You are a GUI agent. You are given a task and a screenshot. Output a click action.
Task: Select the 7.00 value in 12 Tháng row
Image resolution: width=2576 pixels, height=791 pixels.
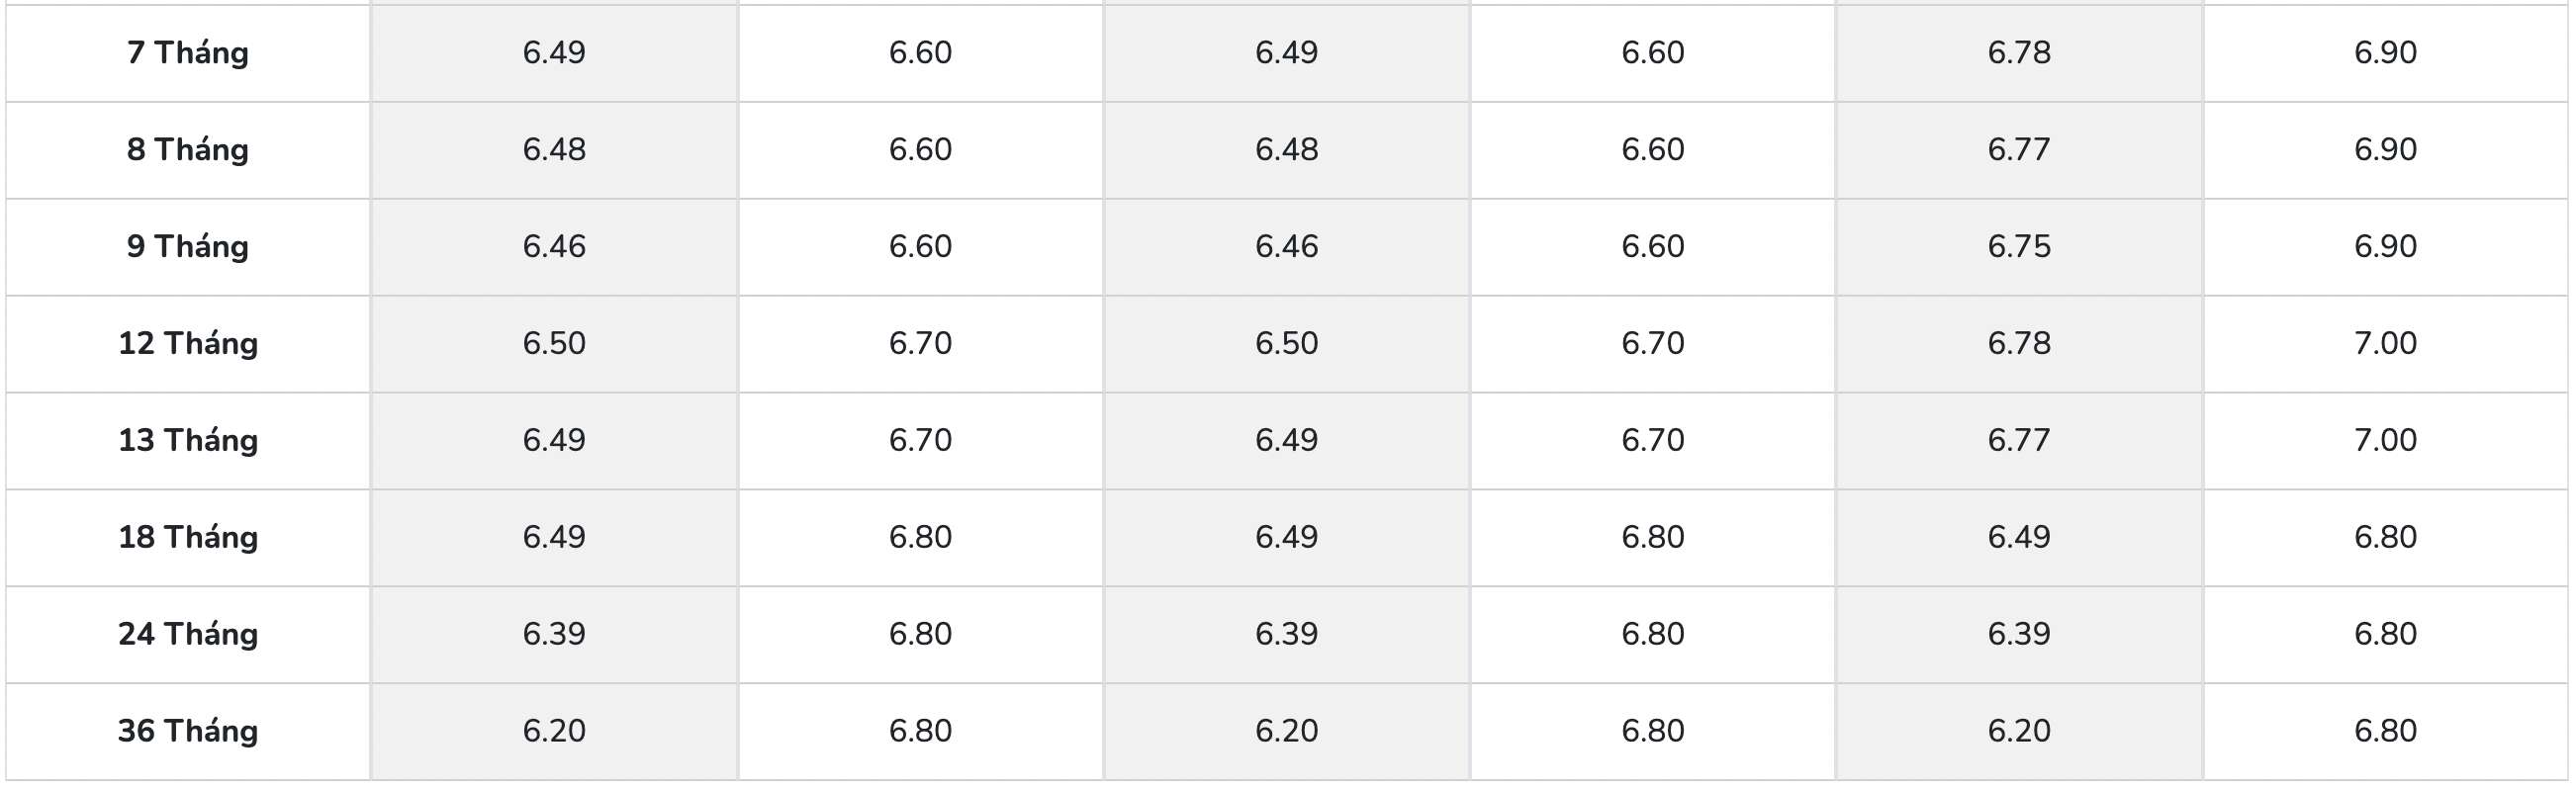2385,343
